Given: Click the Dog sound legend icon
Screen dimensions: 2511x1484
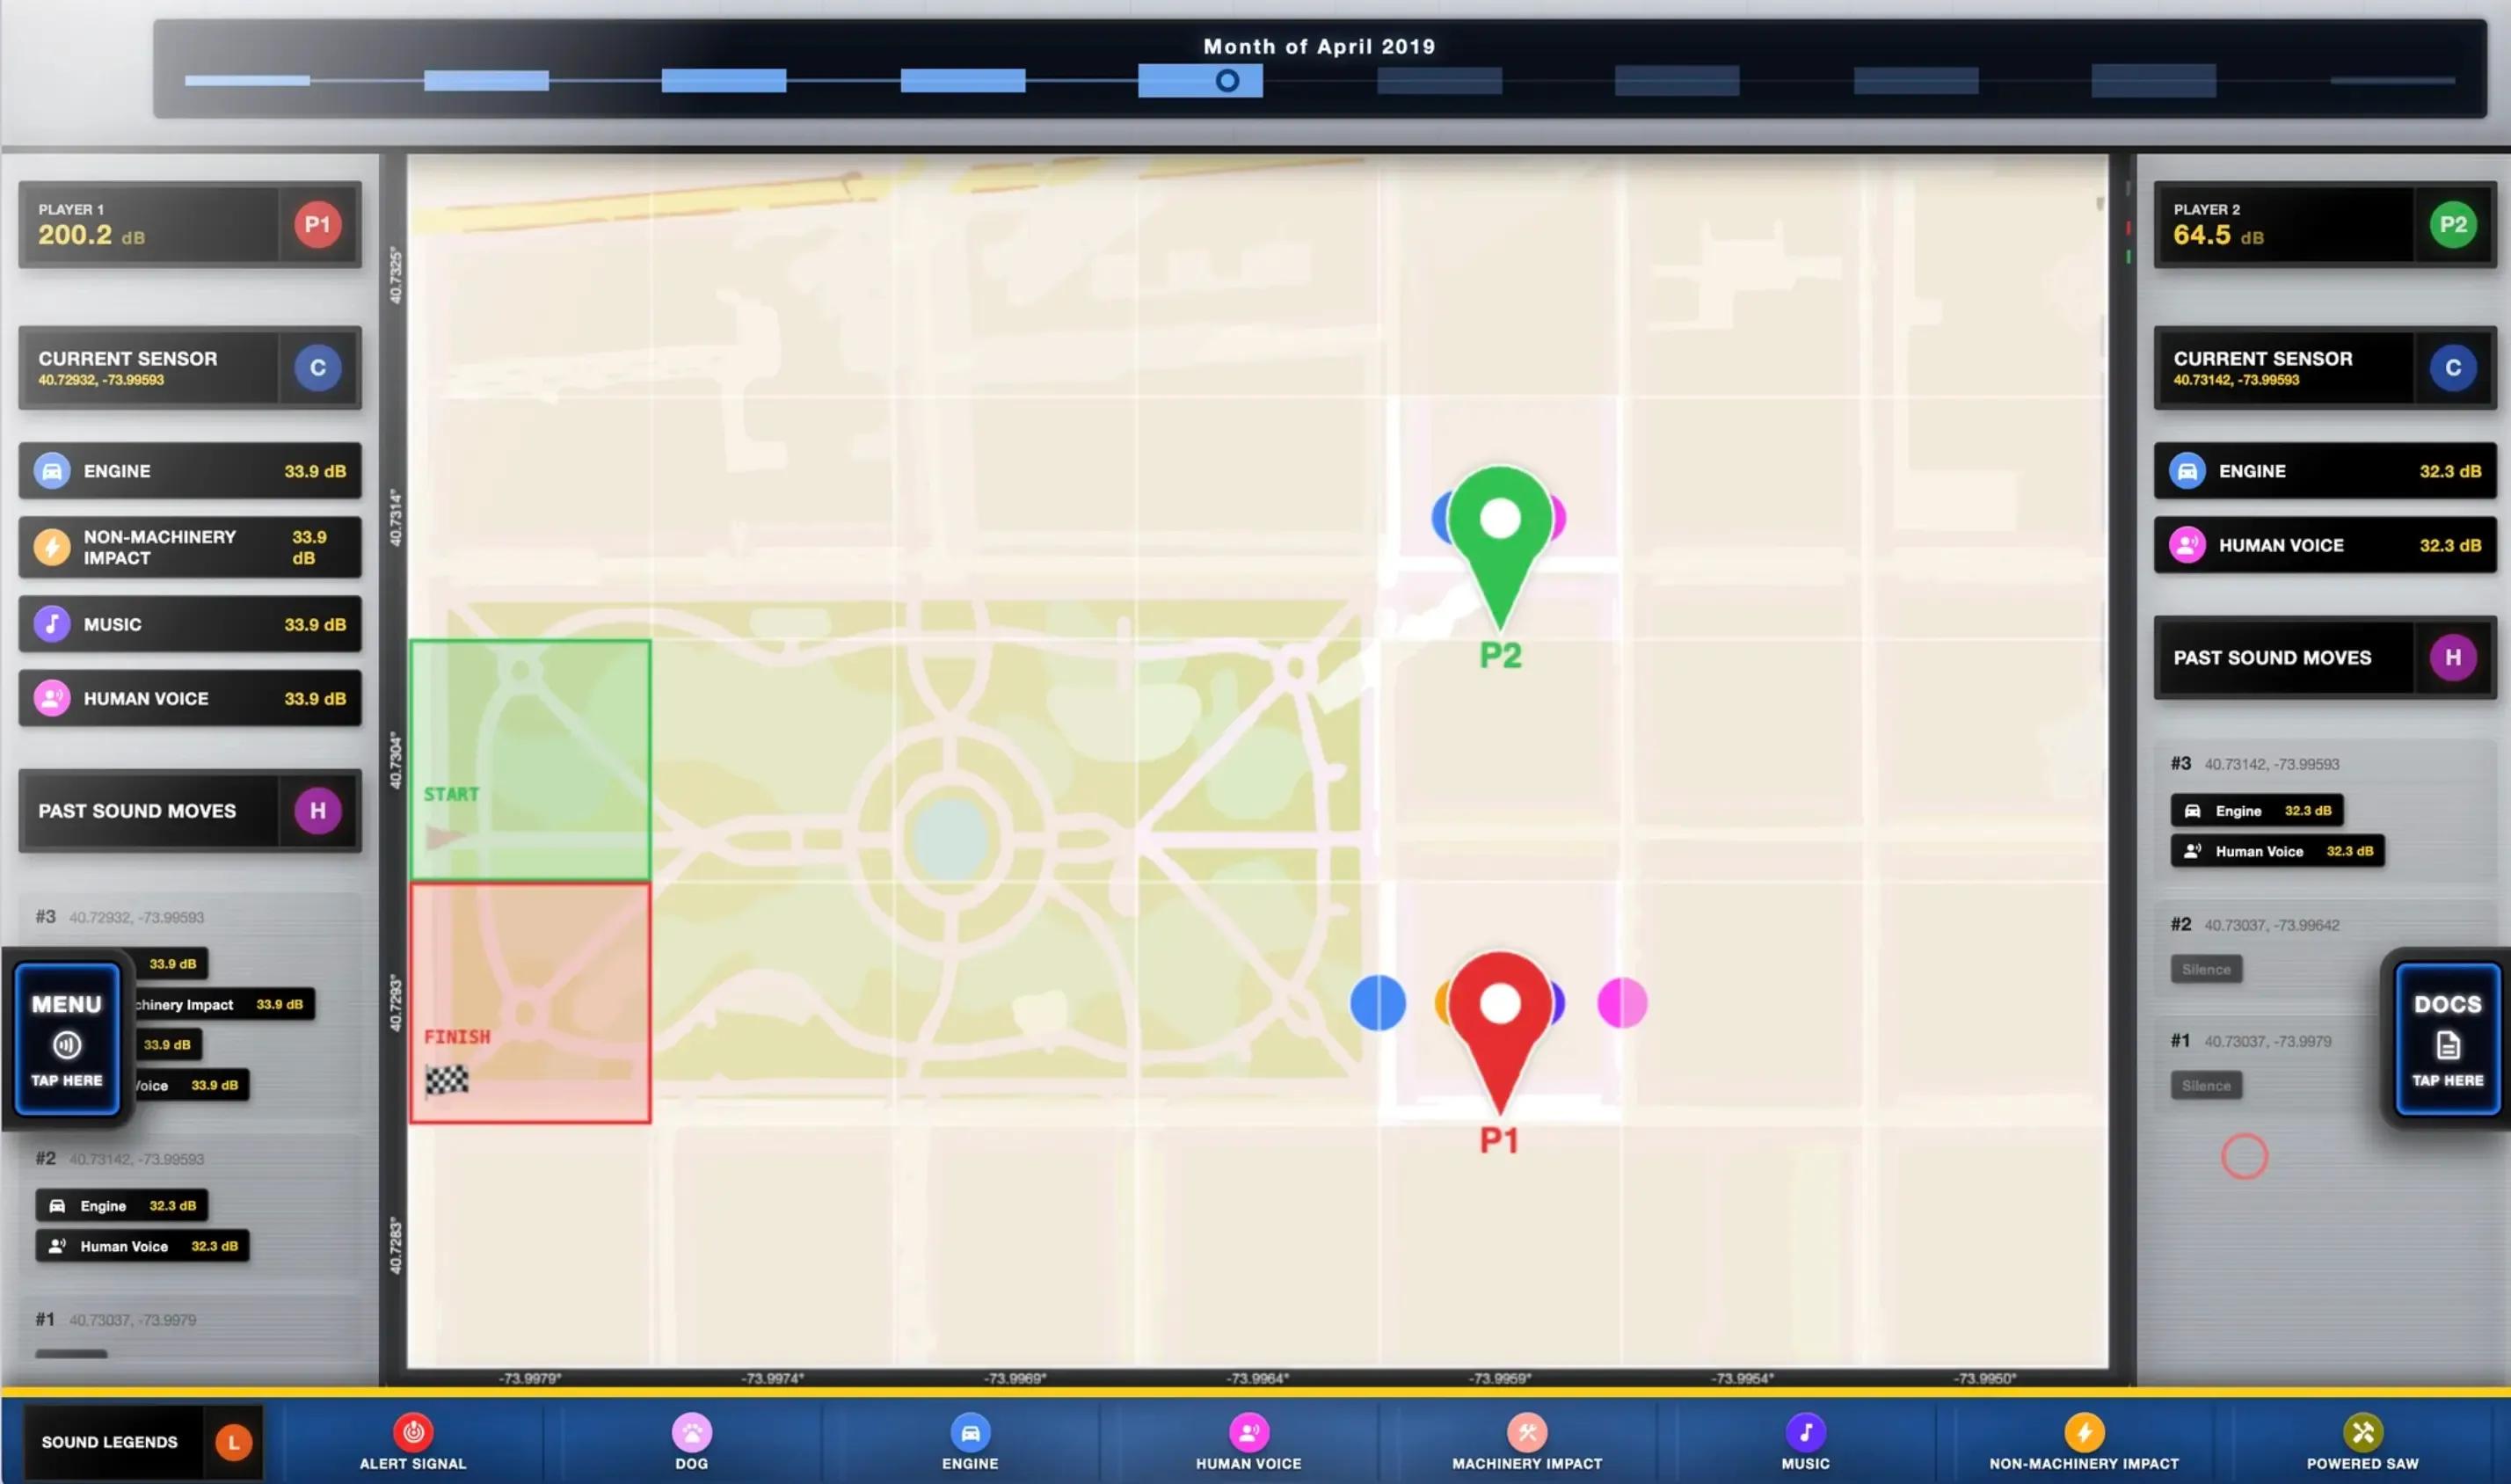Looking at the screenshot, I should (691, 1432).
